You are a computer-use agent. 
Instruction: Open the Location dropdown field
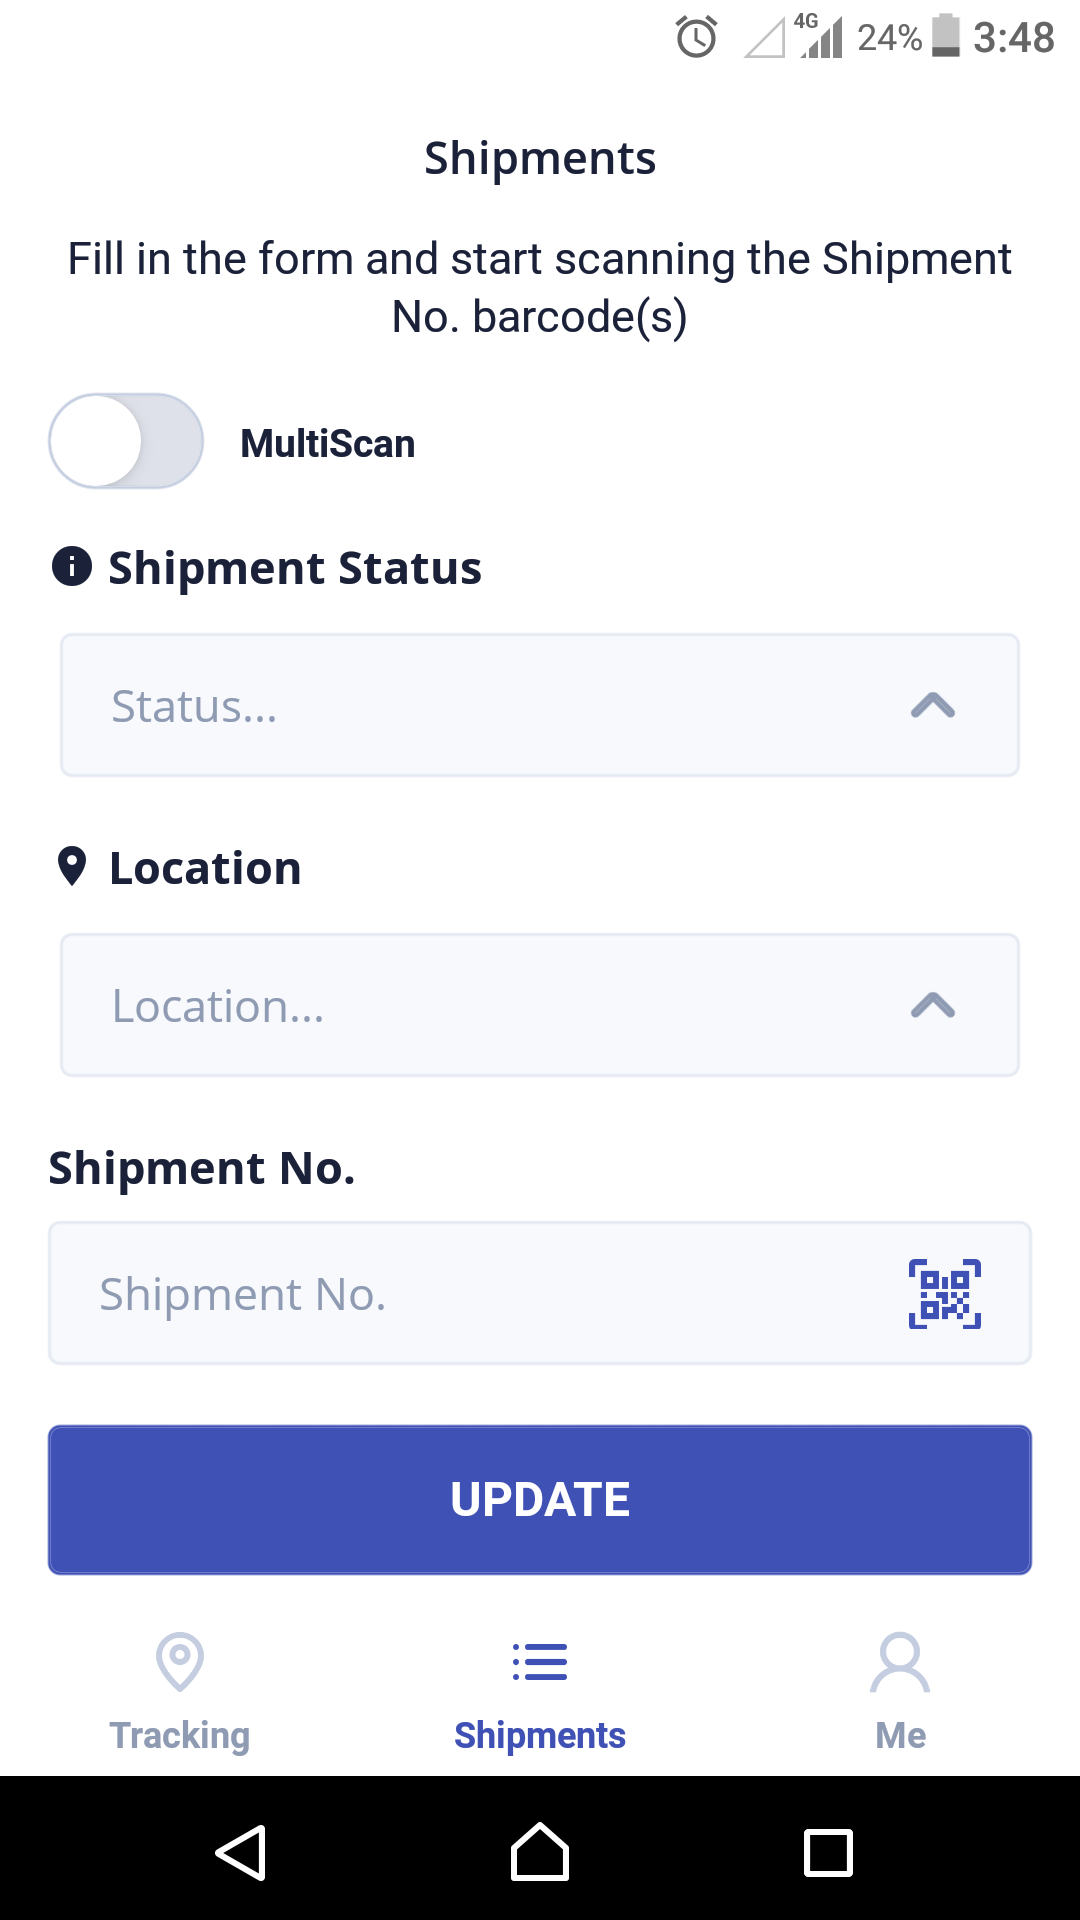pos(480,1005)
